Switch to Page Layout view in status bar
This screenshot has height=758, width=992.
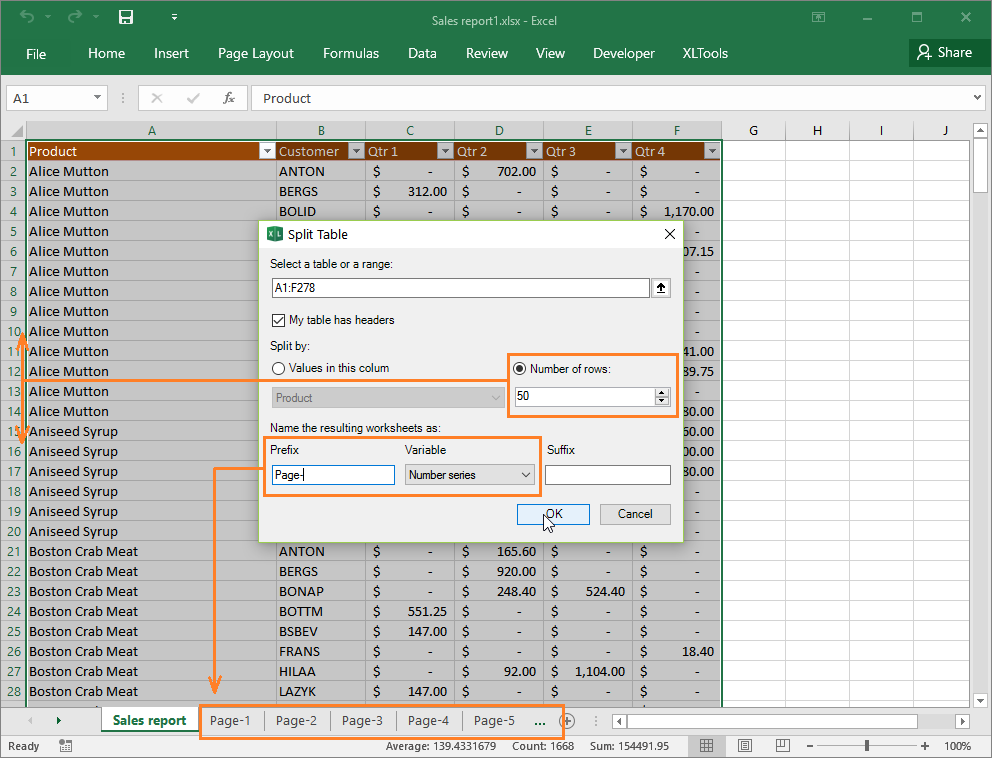tap(745, 745)
